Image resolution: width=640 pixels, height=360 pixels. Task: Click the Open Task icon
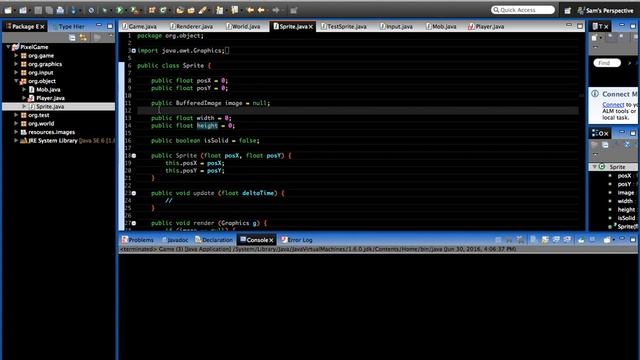tap(191, 10)
